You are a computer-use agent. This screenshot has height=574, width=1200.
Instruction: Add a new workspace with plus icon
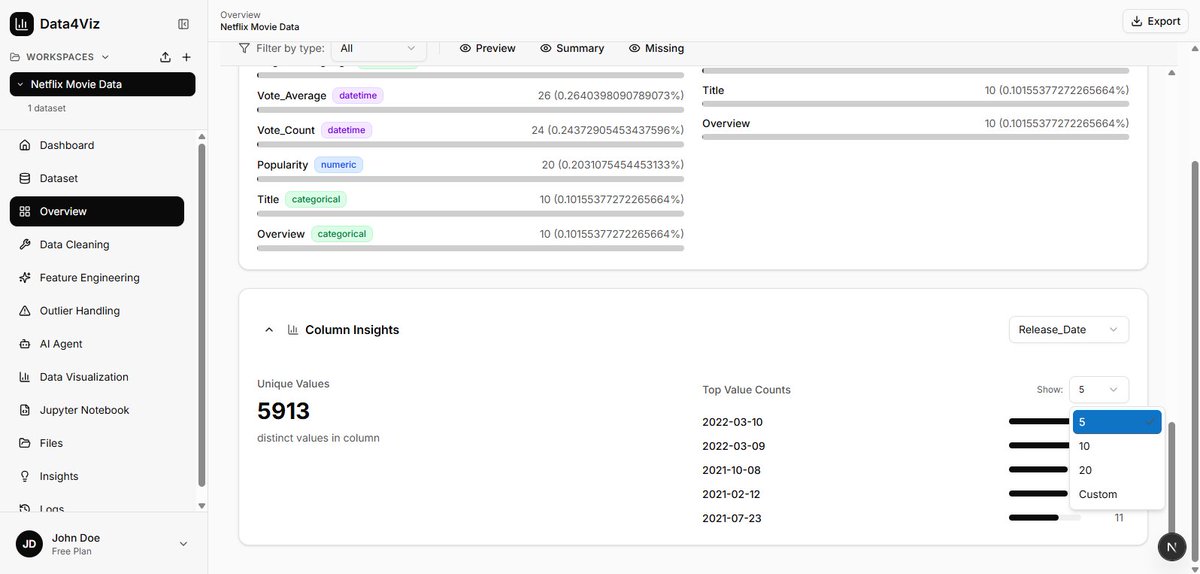point(186,57)
